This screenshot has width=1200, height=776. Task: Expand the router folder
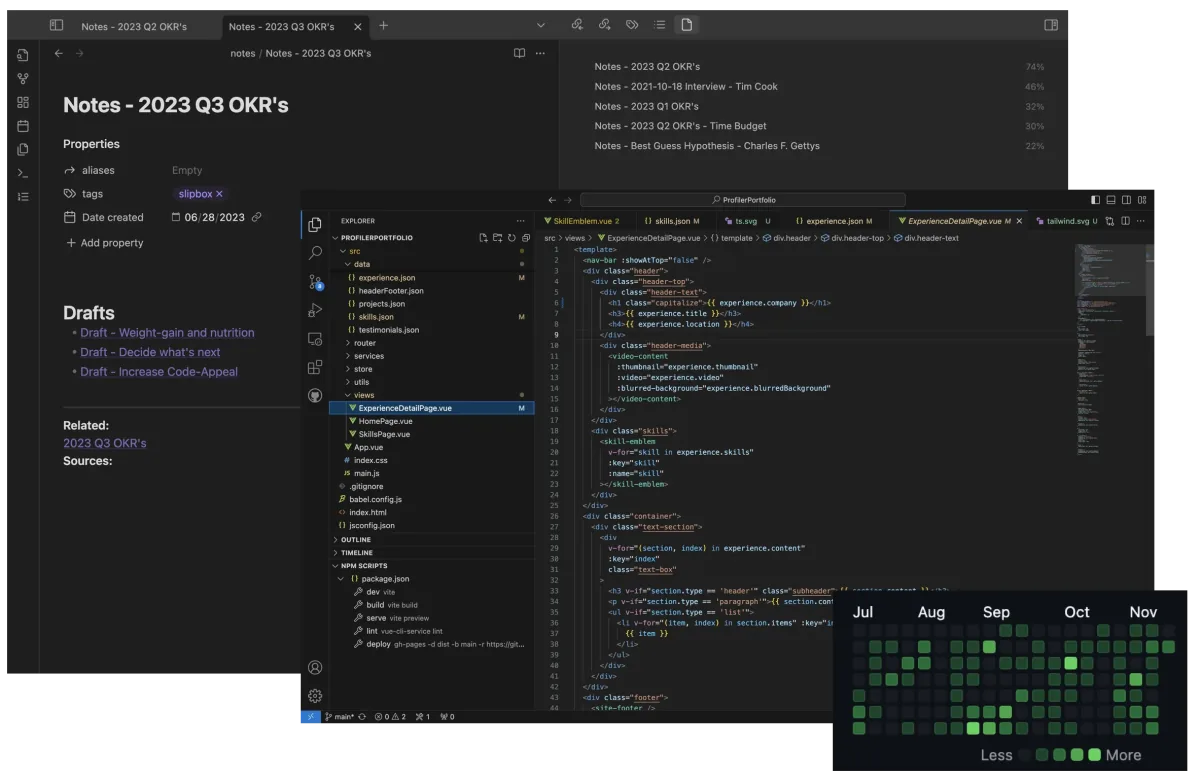[365, 343]
